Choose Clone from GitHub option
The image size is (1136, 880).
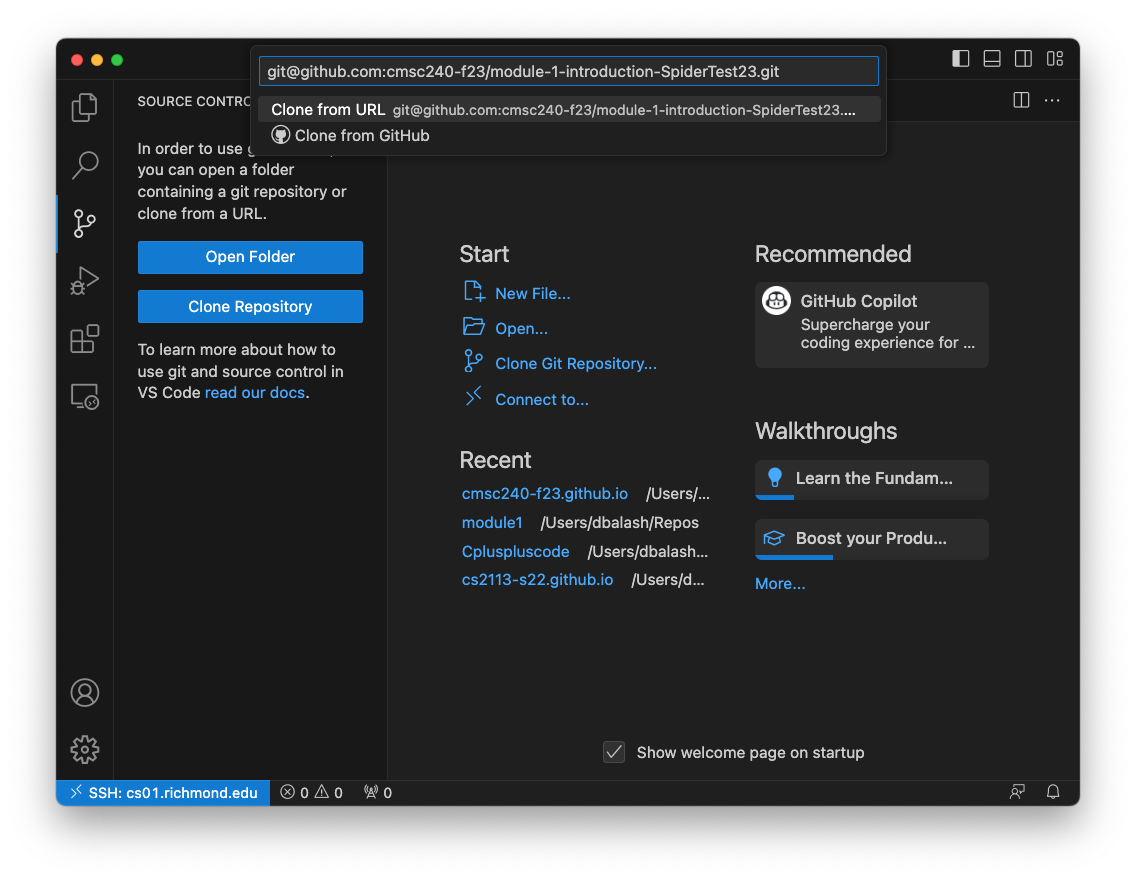pos(361,135)
